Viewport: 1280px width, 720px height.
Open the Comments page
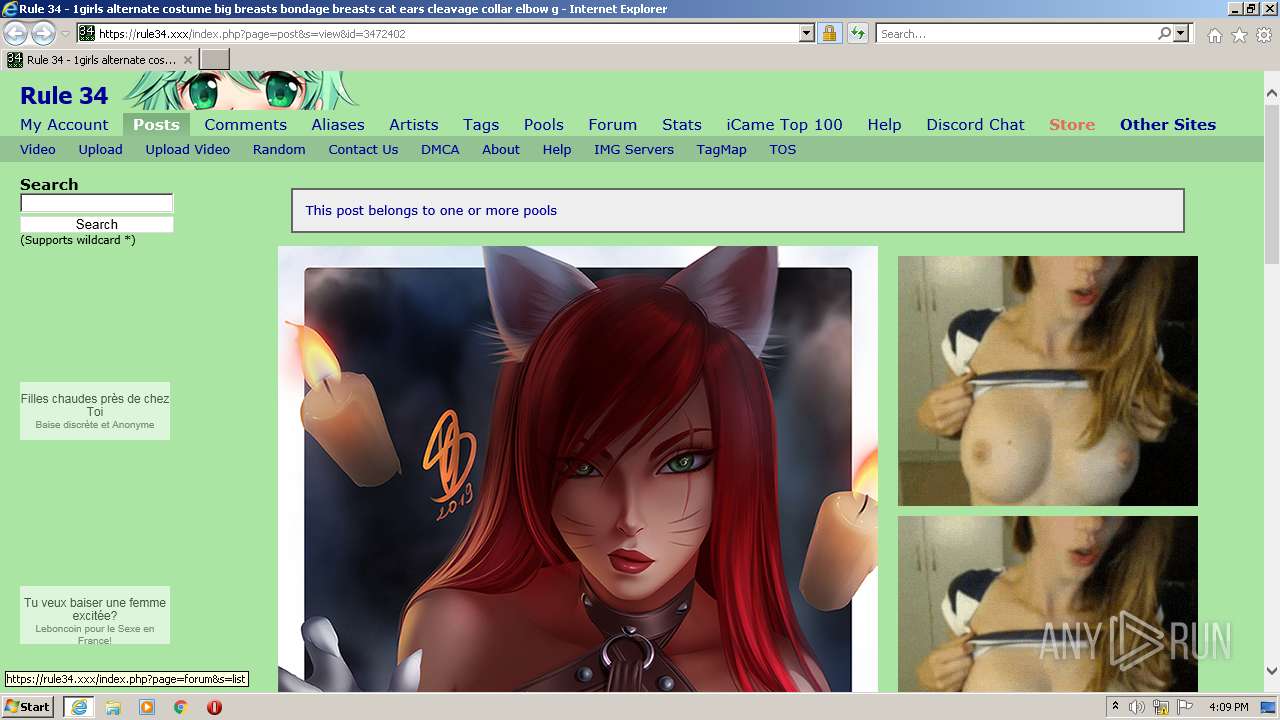pos(245,124)
